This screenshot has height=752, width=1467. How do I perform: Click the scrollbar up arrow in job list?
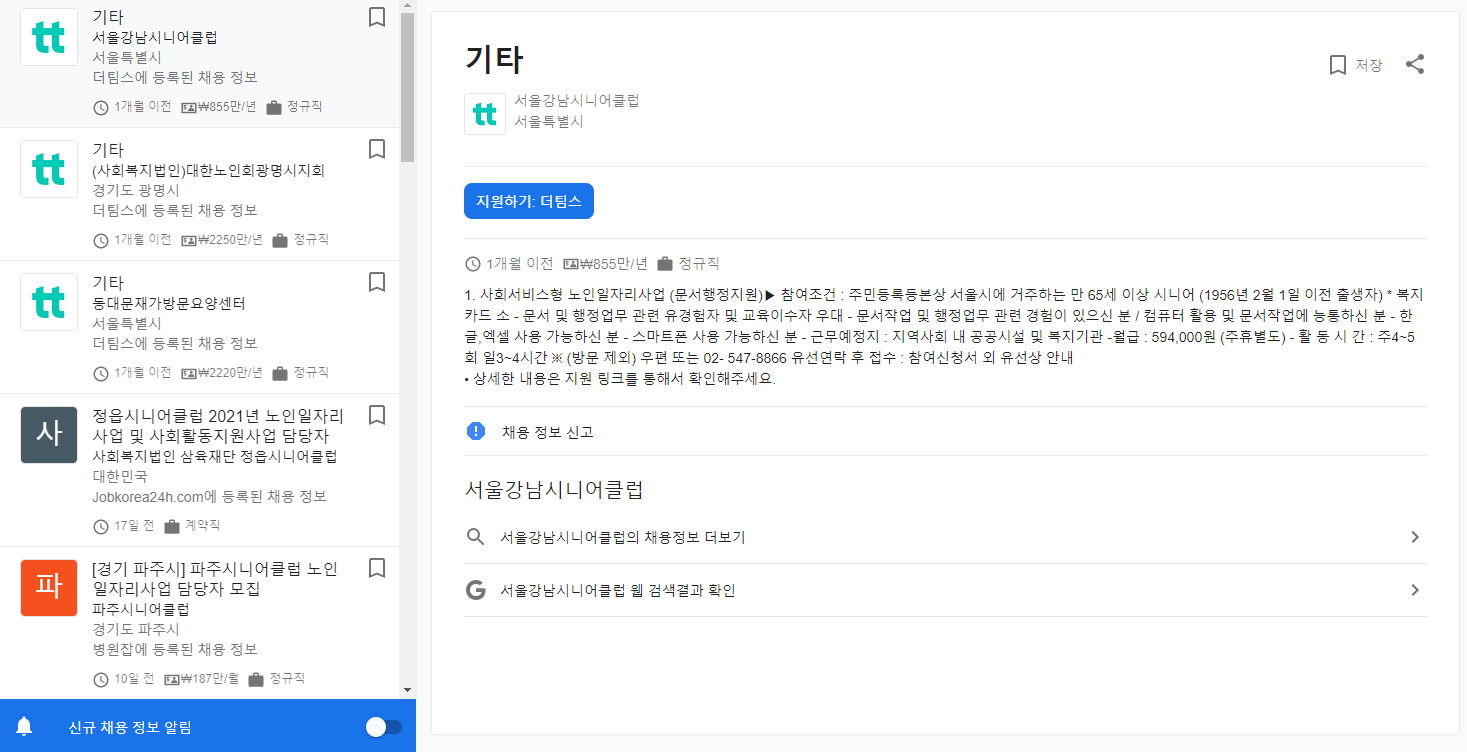click(x=407, y=6)
